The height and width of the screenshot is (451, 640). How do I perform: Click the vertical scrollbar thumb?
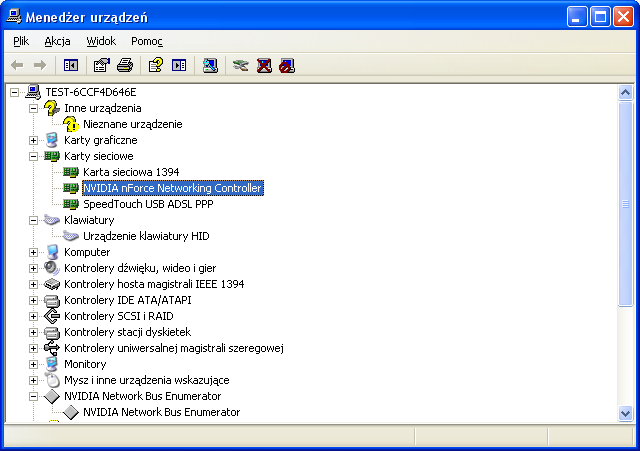tap(625, 204)
